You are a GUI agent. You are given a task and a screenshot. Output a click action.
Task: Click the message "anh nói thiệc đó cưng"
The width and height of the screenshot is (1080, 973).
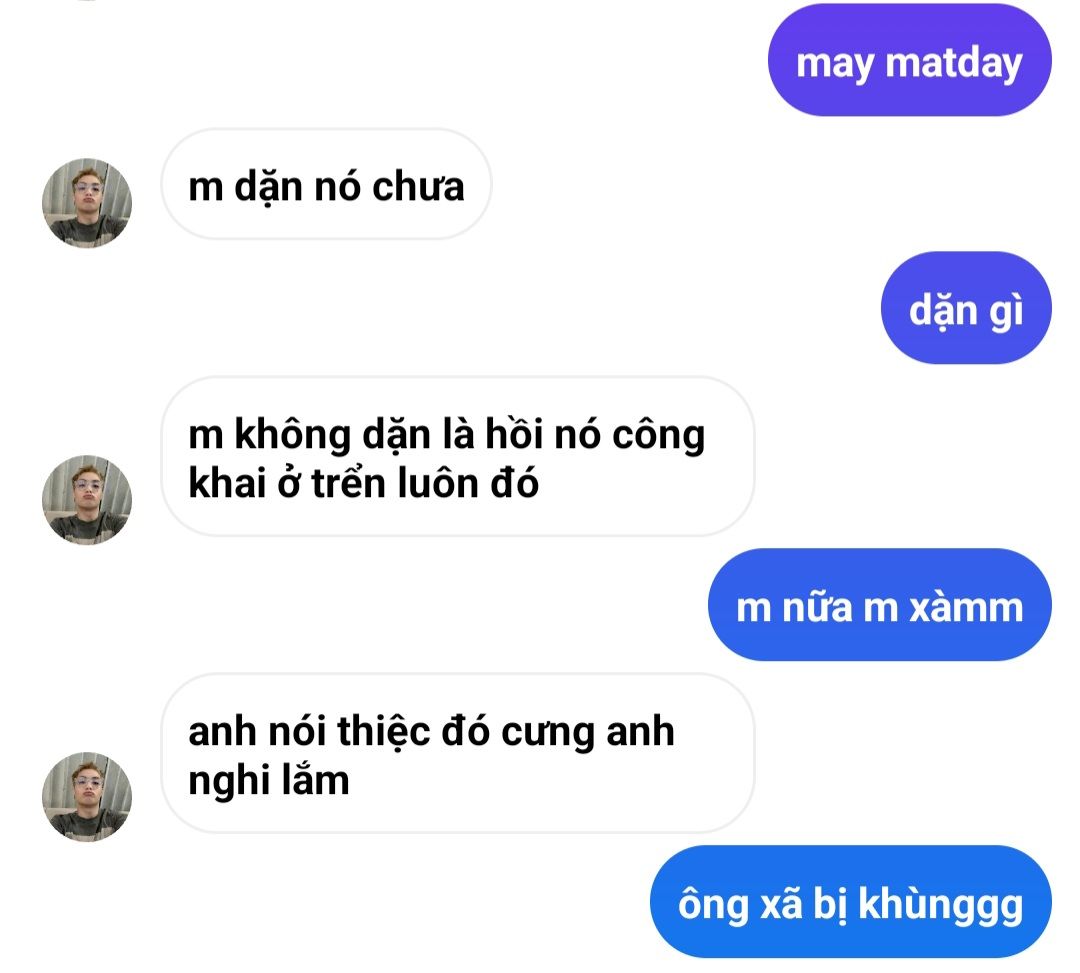click(x=457, y=753)
